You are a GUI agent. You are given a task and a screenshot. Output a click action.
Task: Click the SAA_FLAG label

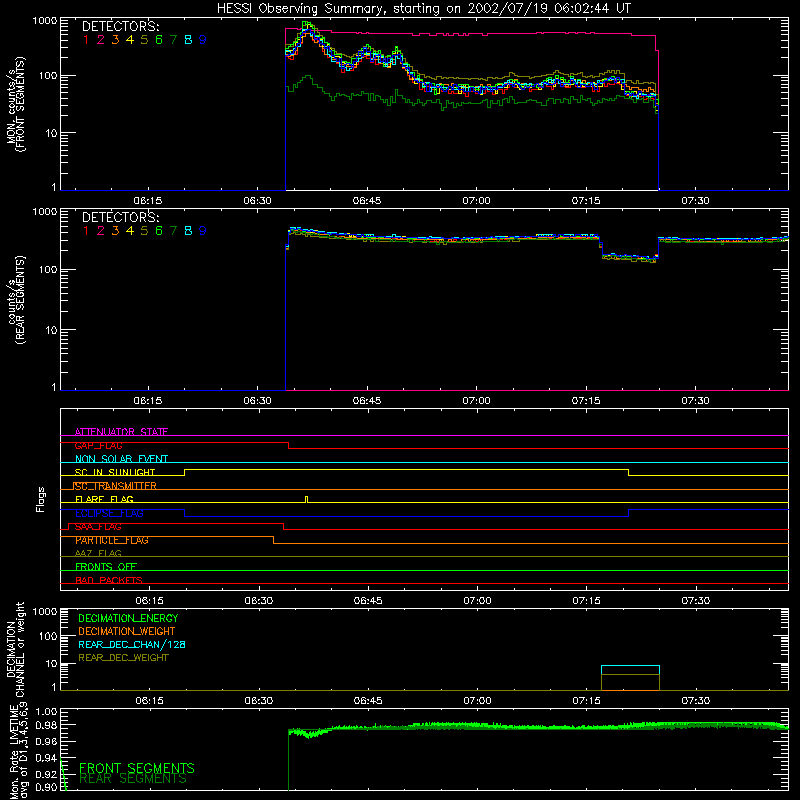pos(98,527)
